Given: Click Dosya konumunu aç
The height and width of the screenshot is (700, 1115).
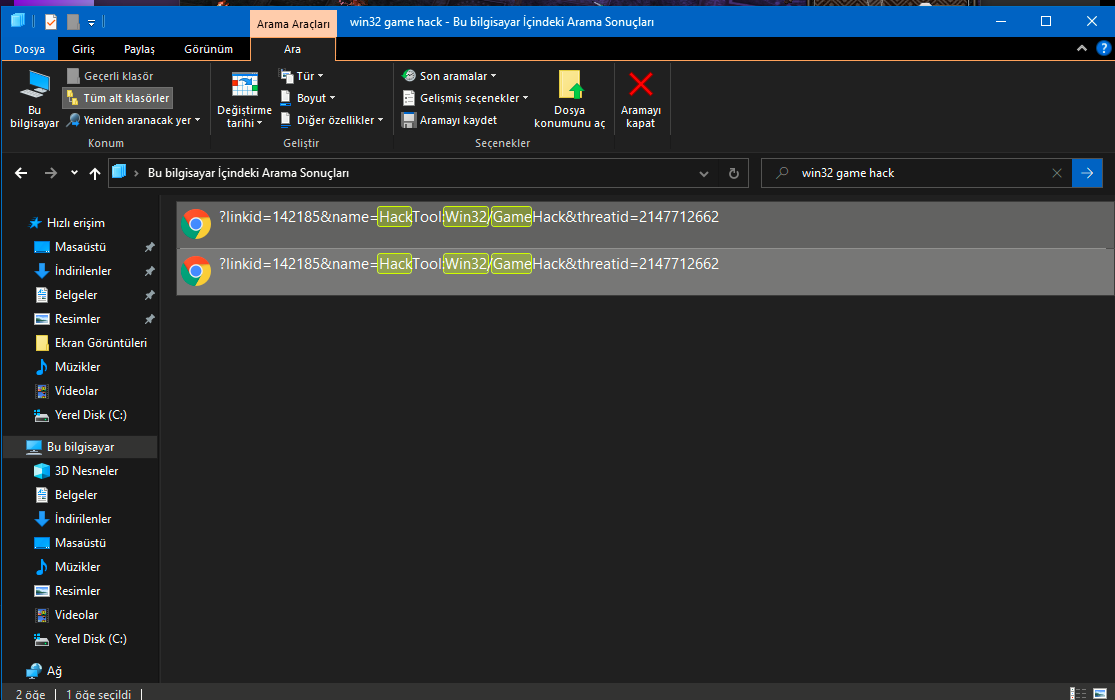Looking at the screenshot, I should (x=570, y=100).
